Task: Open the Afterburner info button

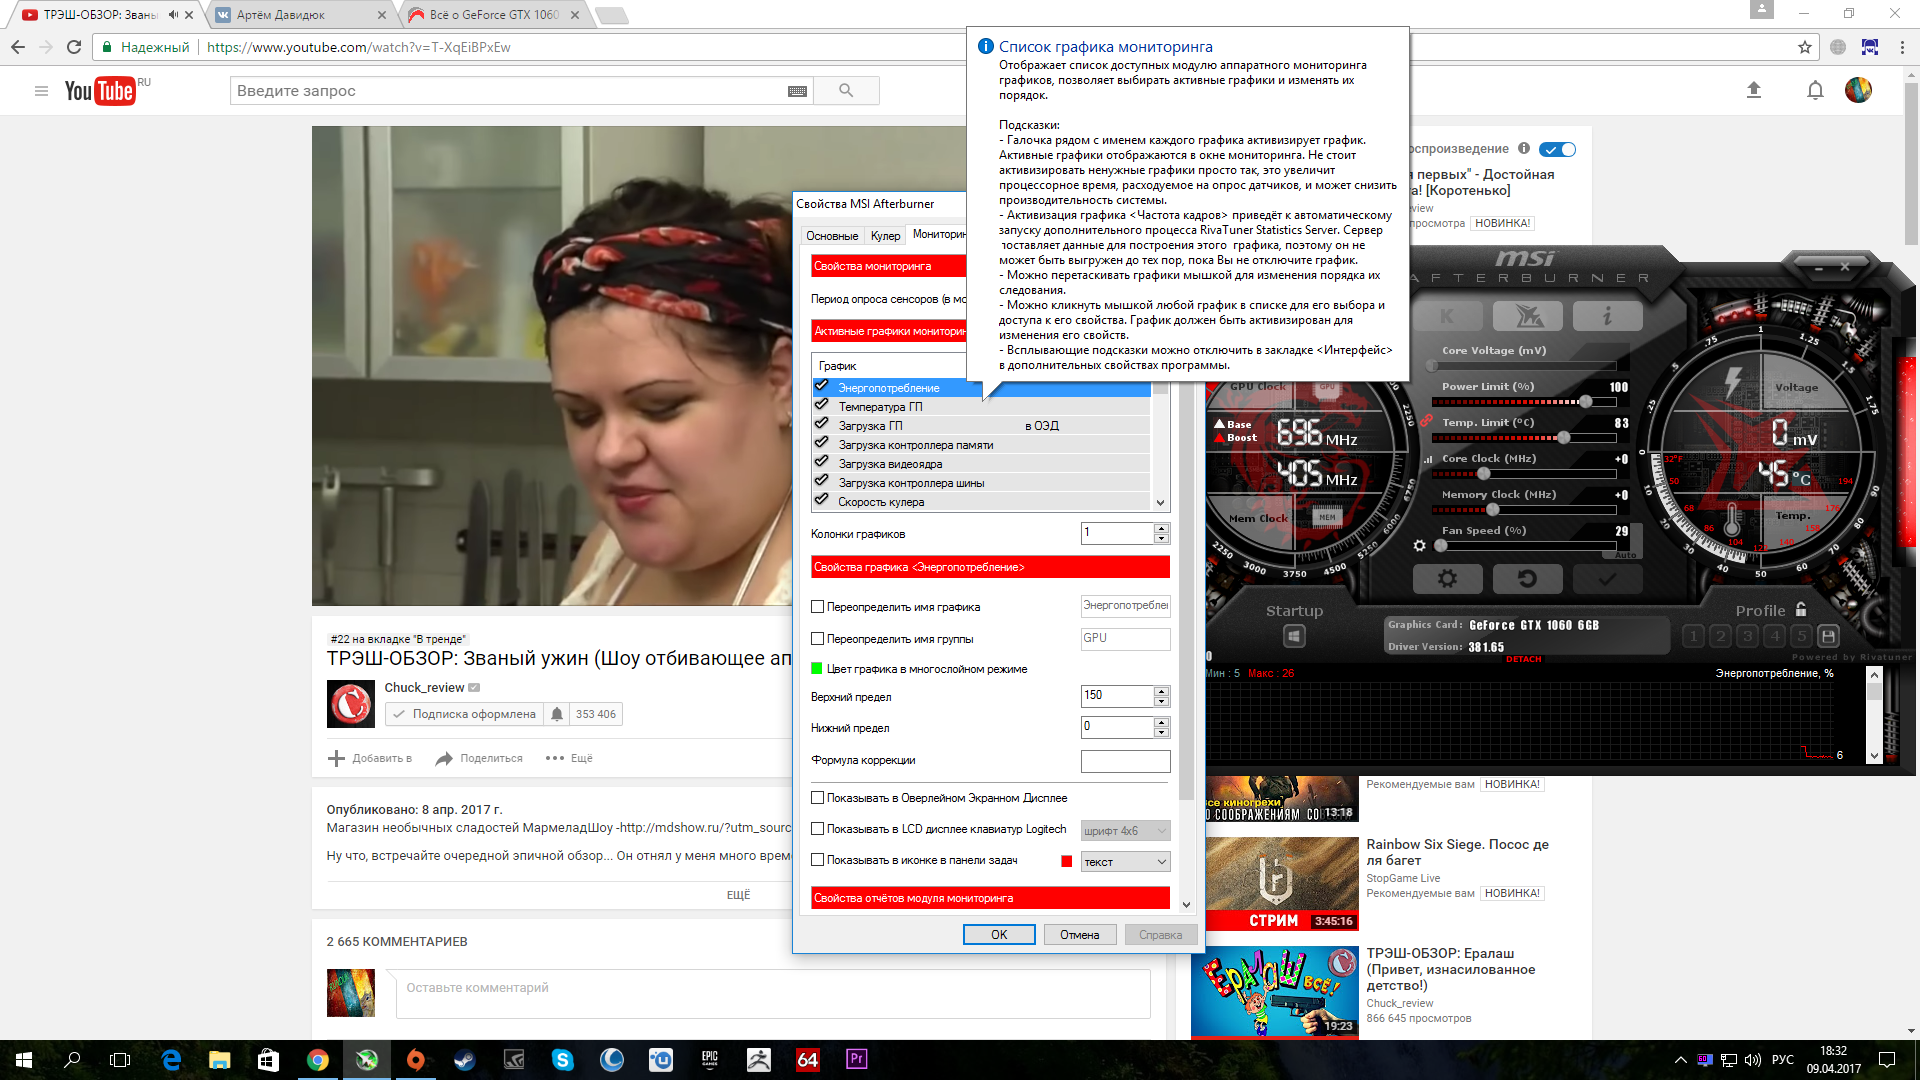Action: [1606, 317]
